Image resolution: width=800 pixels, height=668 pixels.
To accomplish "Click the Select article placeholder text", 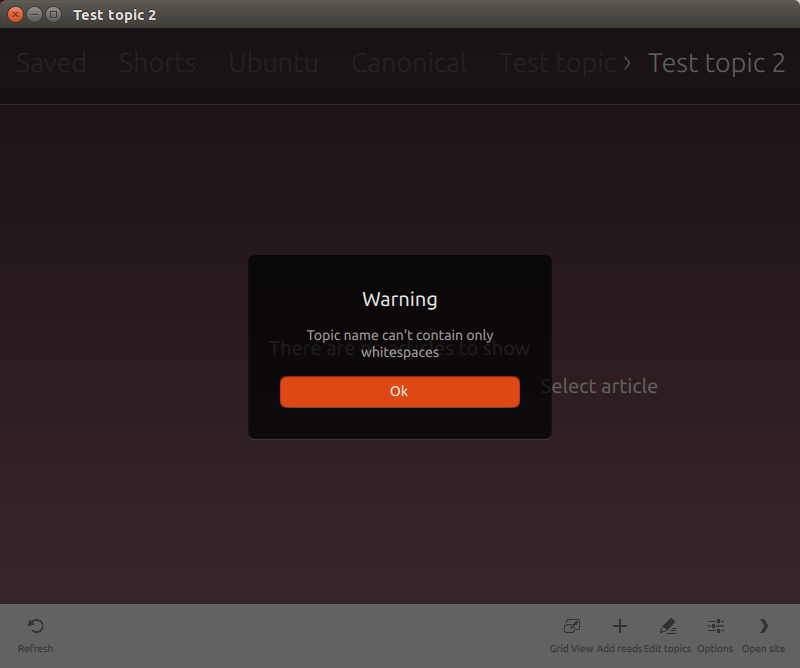I will [599, 386].
